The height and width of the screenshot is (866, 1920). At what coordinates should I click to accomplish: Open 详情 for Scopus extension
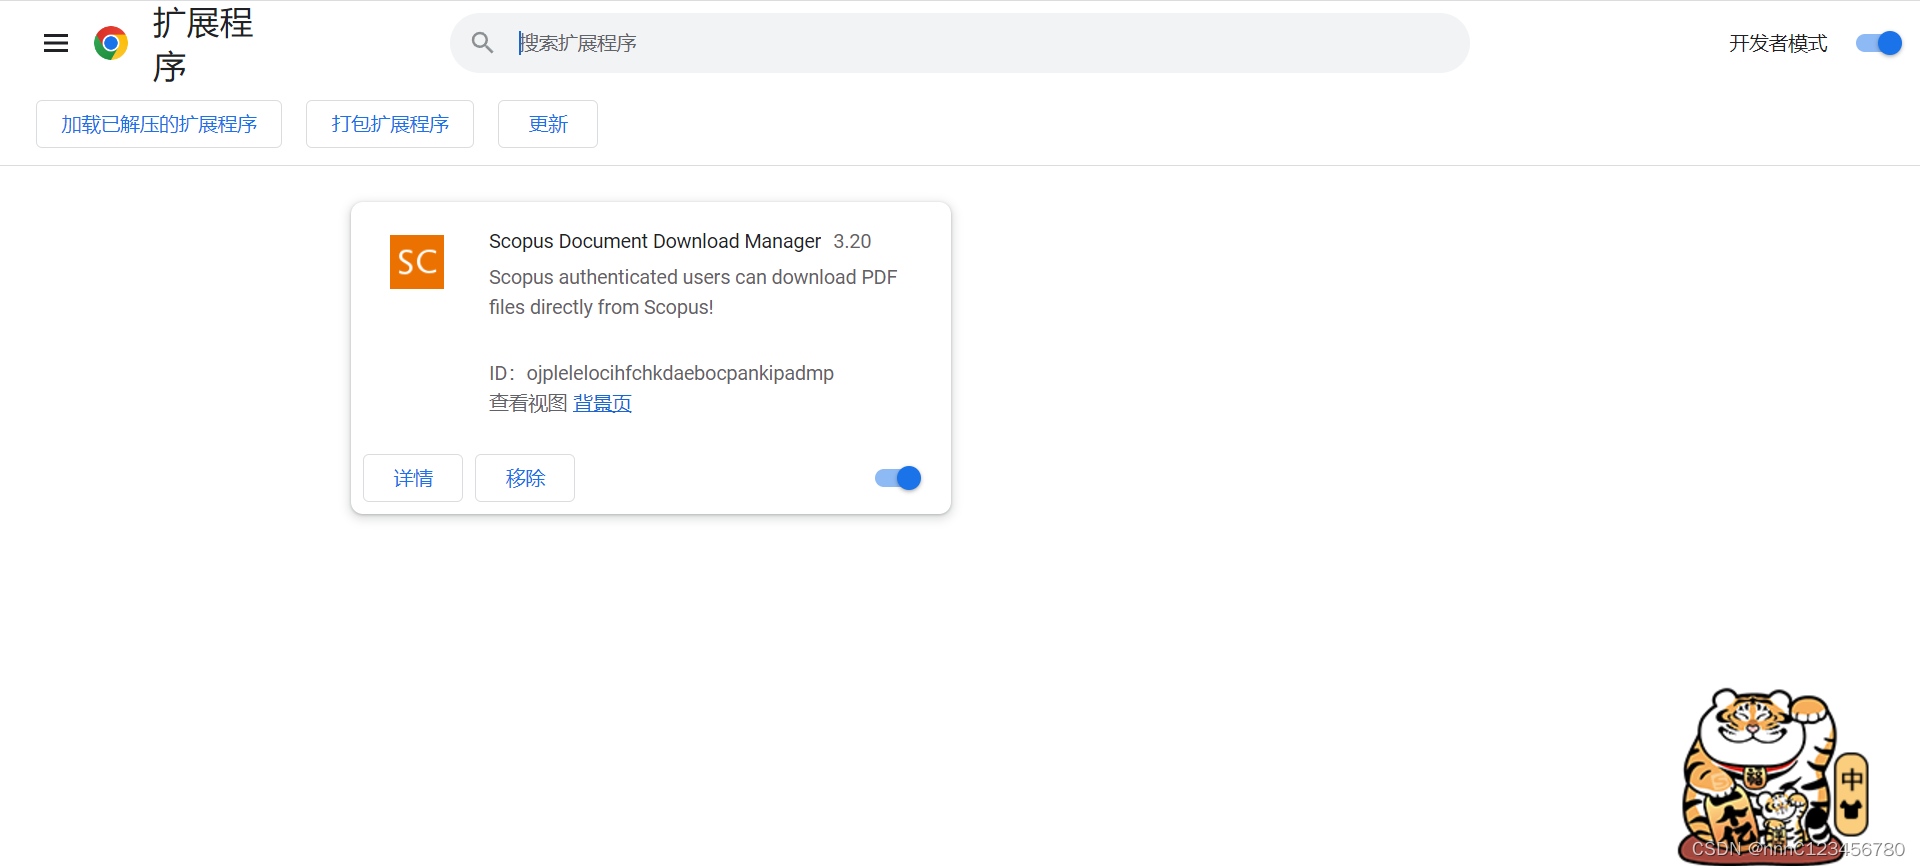[x=413, y=478]
